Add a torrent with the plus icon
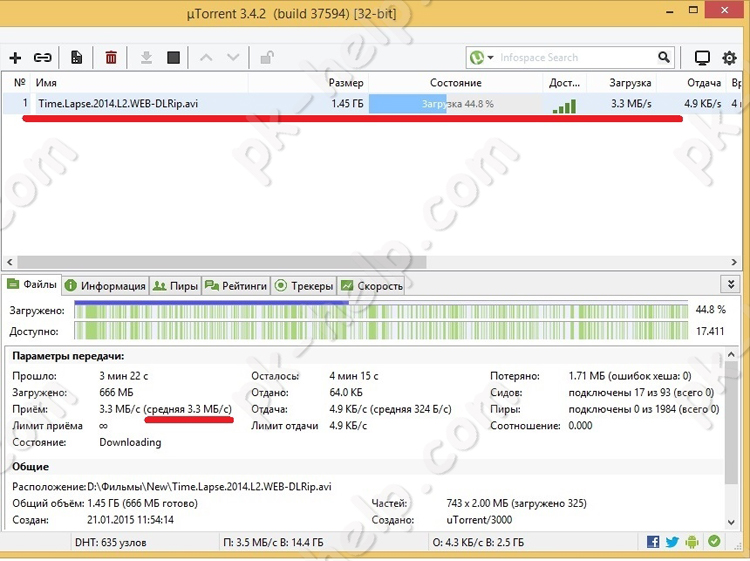Screen dimensions: 750x561 click(15, 58)
